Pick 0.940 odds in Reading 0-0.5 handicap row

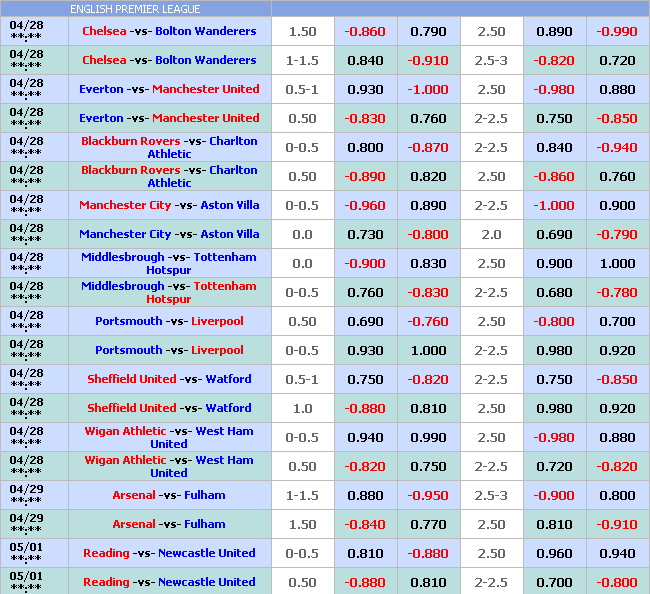click(x=617, y=554)
